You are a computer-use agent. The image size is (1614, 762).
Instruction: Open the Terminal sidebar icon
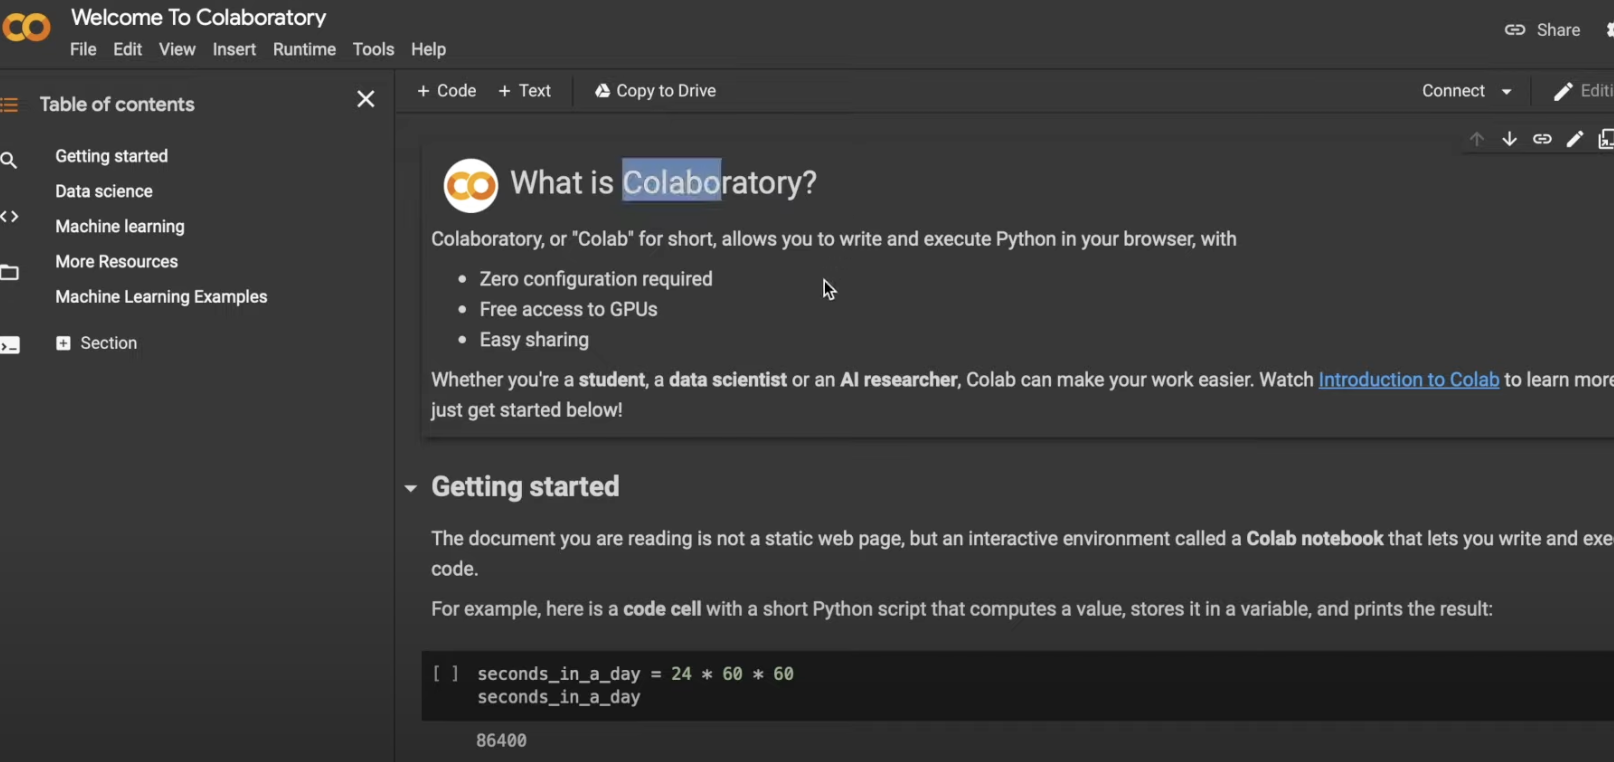click(x=9, y=345)
